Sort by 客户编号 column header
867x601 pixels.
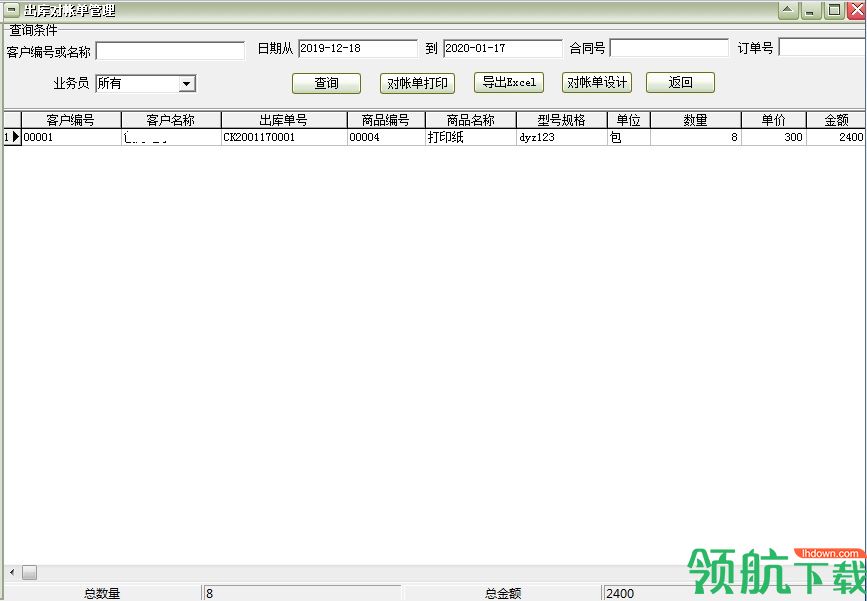point(71,120)
